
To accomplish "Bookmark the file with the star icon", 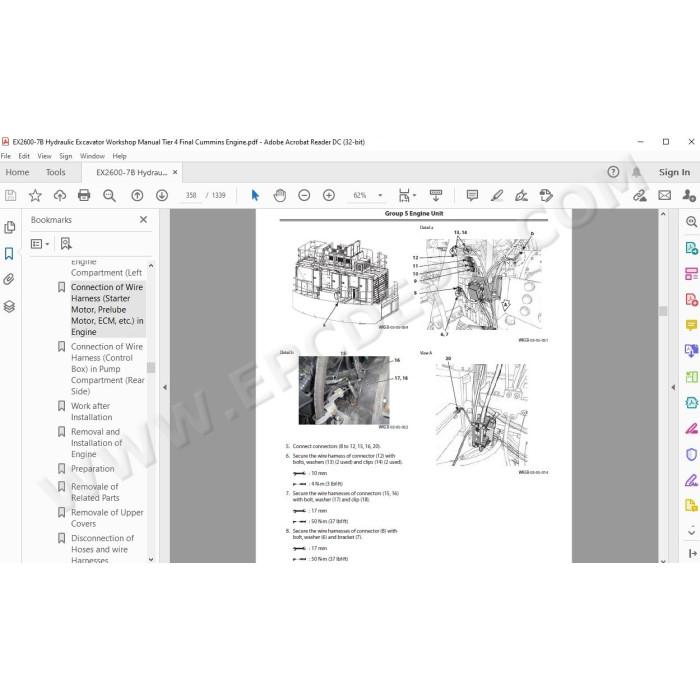I will (x=35, y=195).
